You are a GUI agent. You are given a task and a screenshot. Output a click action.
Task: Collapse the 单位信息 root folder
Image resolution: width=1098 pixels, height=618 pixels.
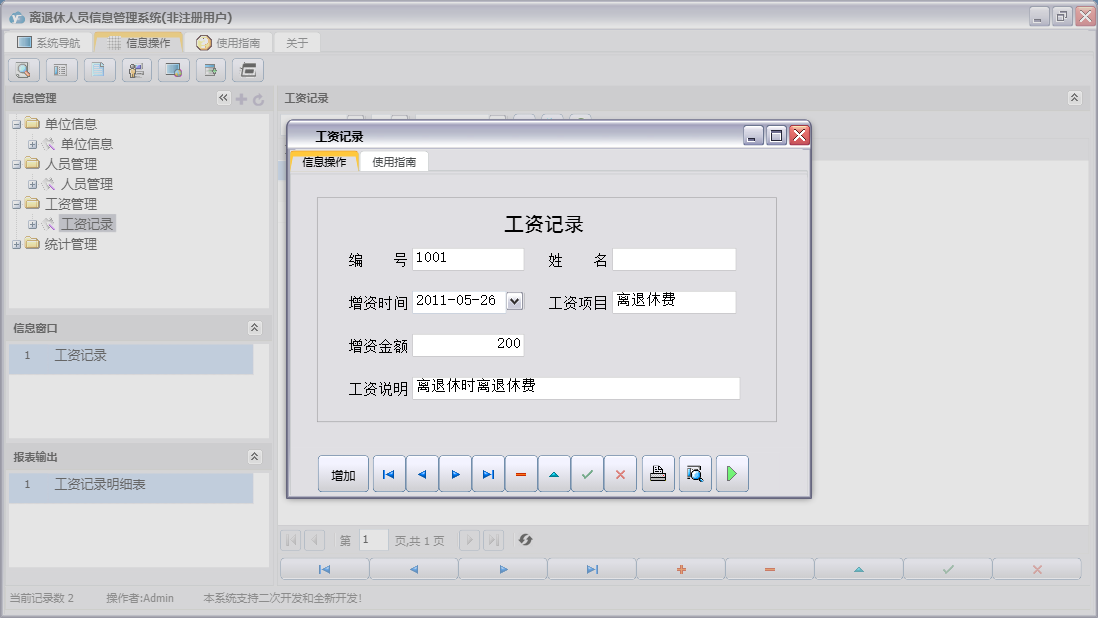click(x=16, y=124)
